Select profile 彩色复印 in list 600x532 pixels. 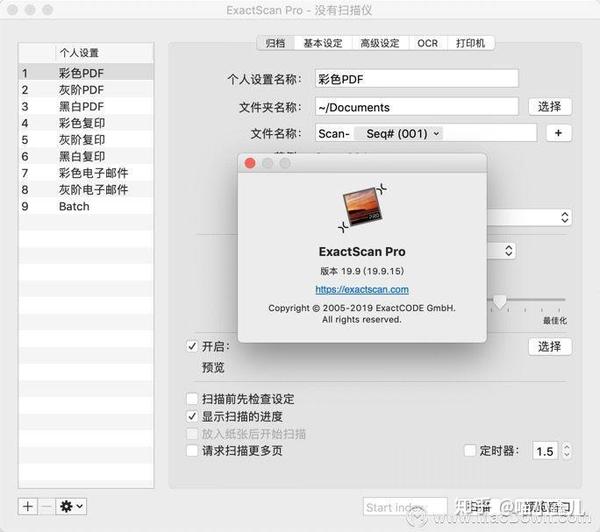86,123
